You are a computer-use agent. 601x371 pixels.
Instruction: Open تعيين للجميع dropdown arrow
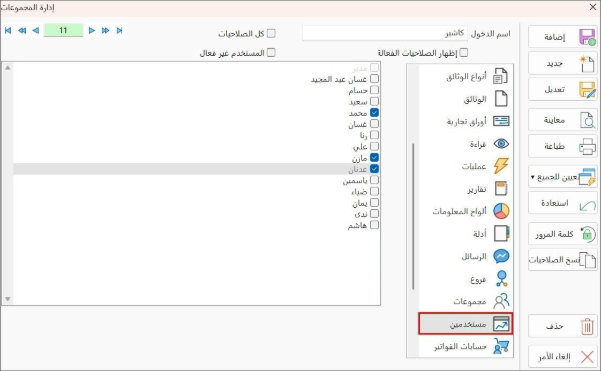point(533,177)
